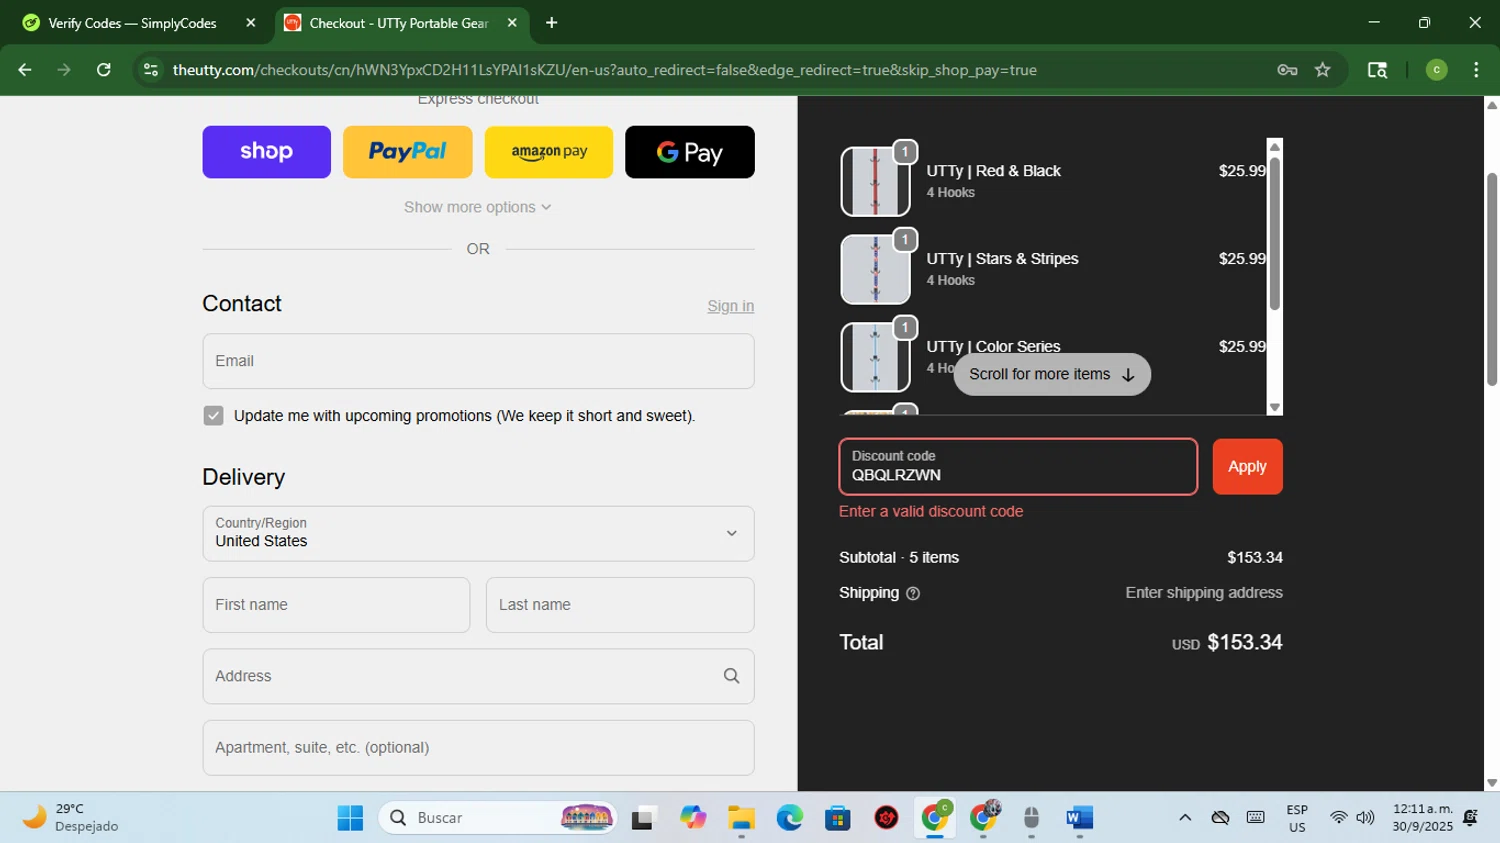
Task: Click Scroll for more items button
Action: pyautogui.click(x=1052, y=374)
